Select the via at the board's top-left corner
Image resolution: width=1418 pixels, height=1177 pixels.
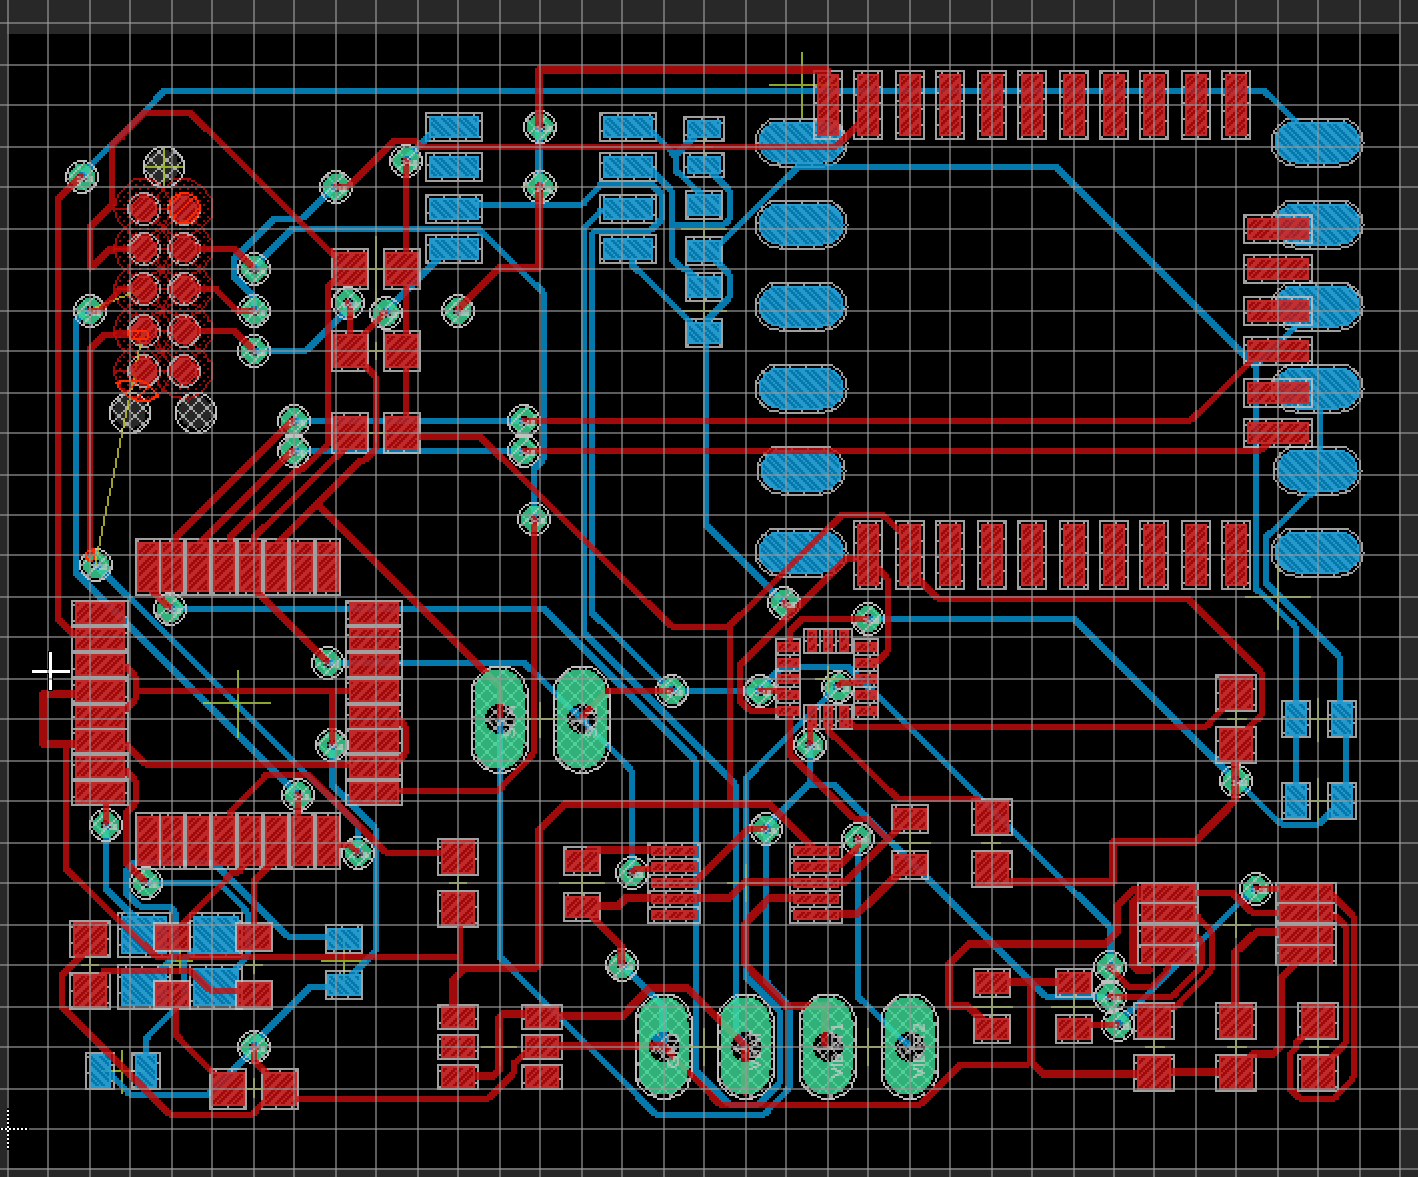click(x=82, y=177)
